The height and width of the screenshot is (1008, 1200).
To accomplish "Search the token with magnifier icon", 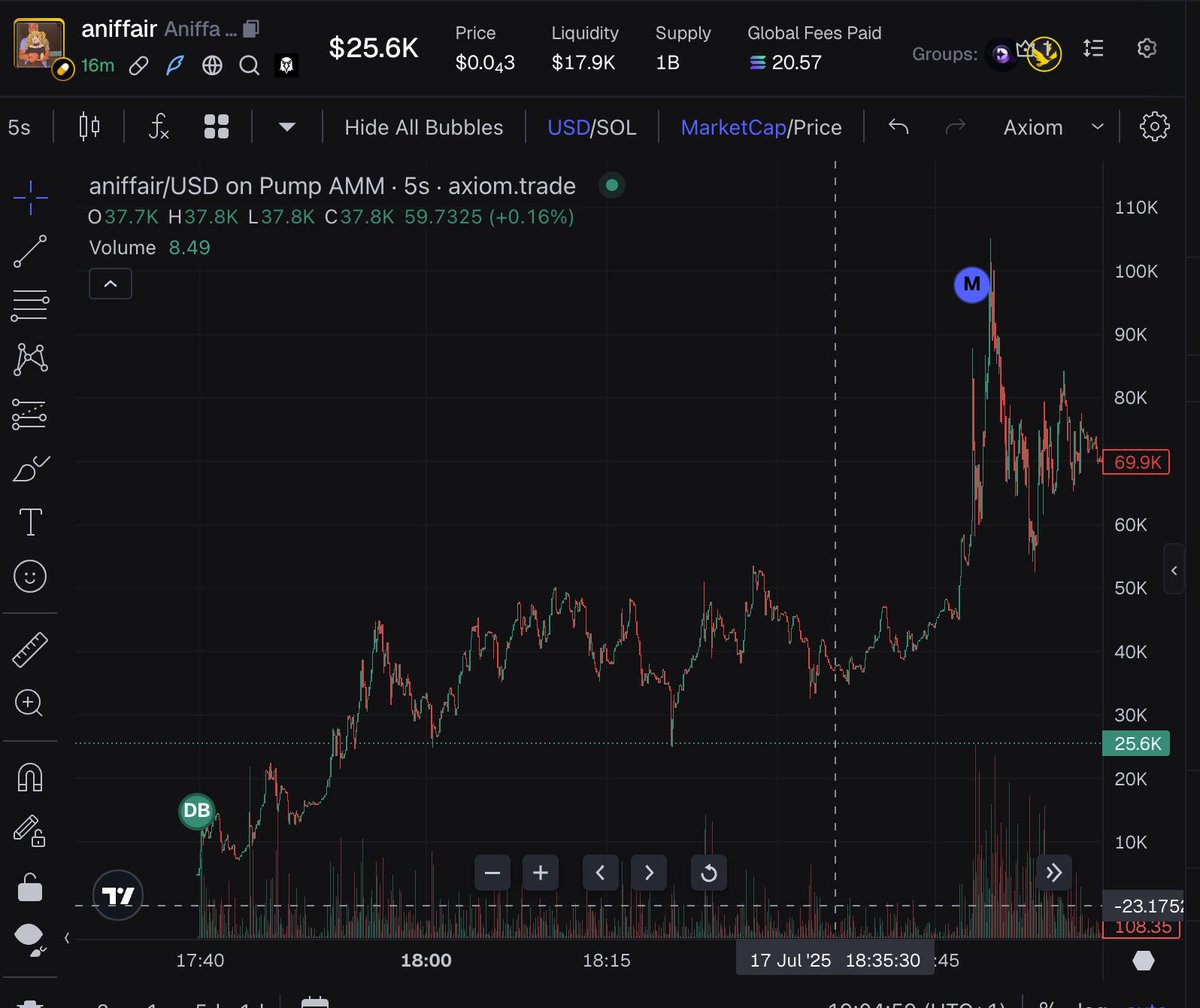I will tap(249, 66).
